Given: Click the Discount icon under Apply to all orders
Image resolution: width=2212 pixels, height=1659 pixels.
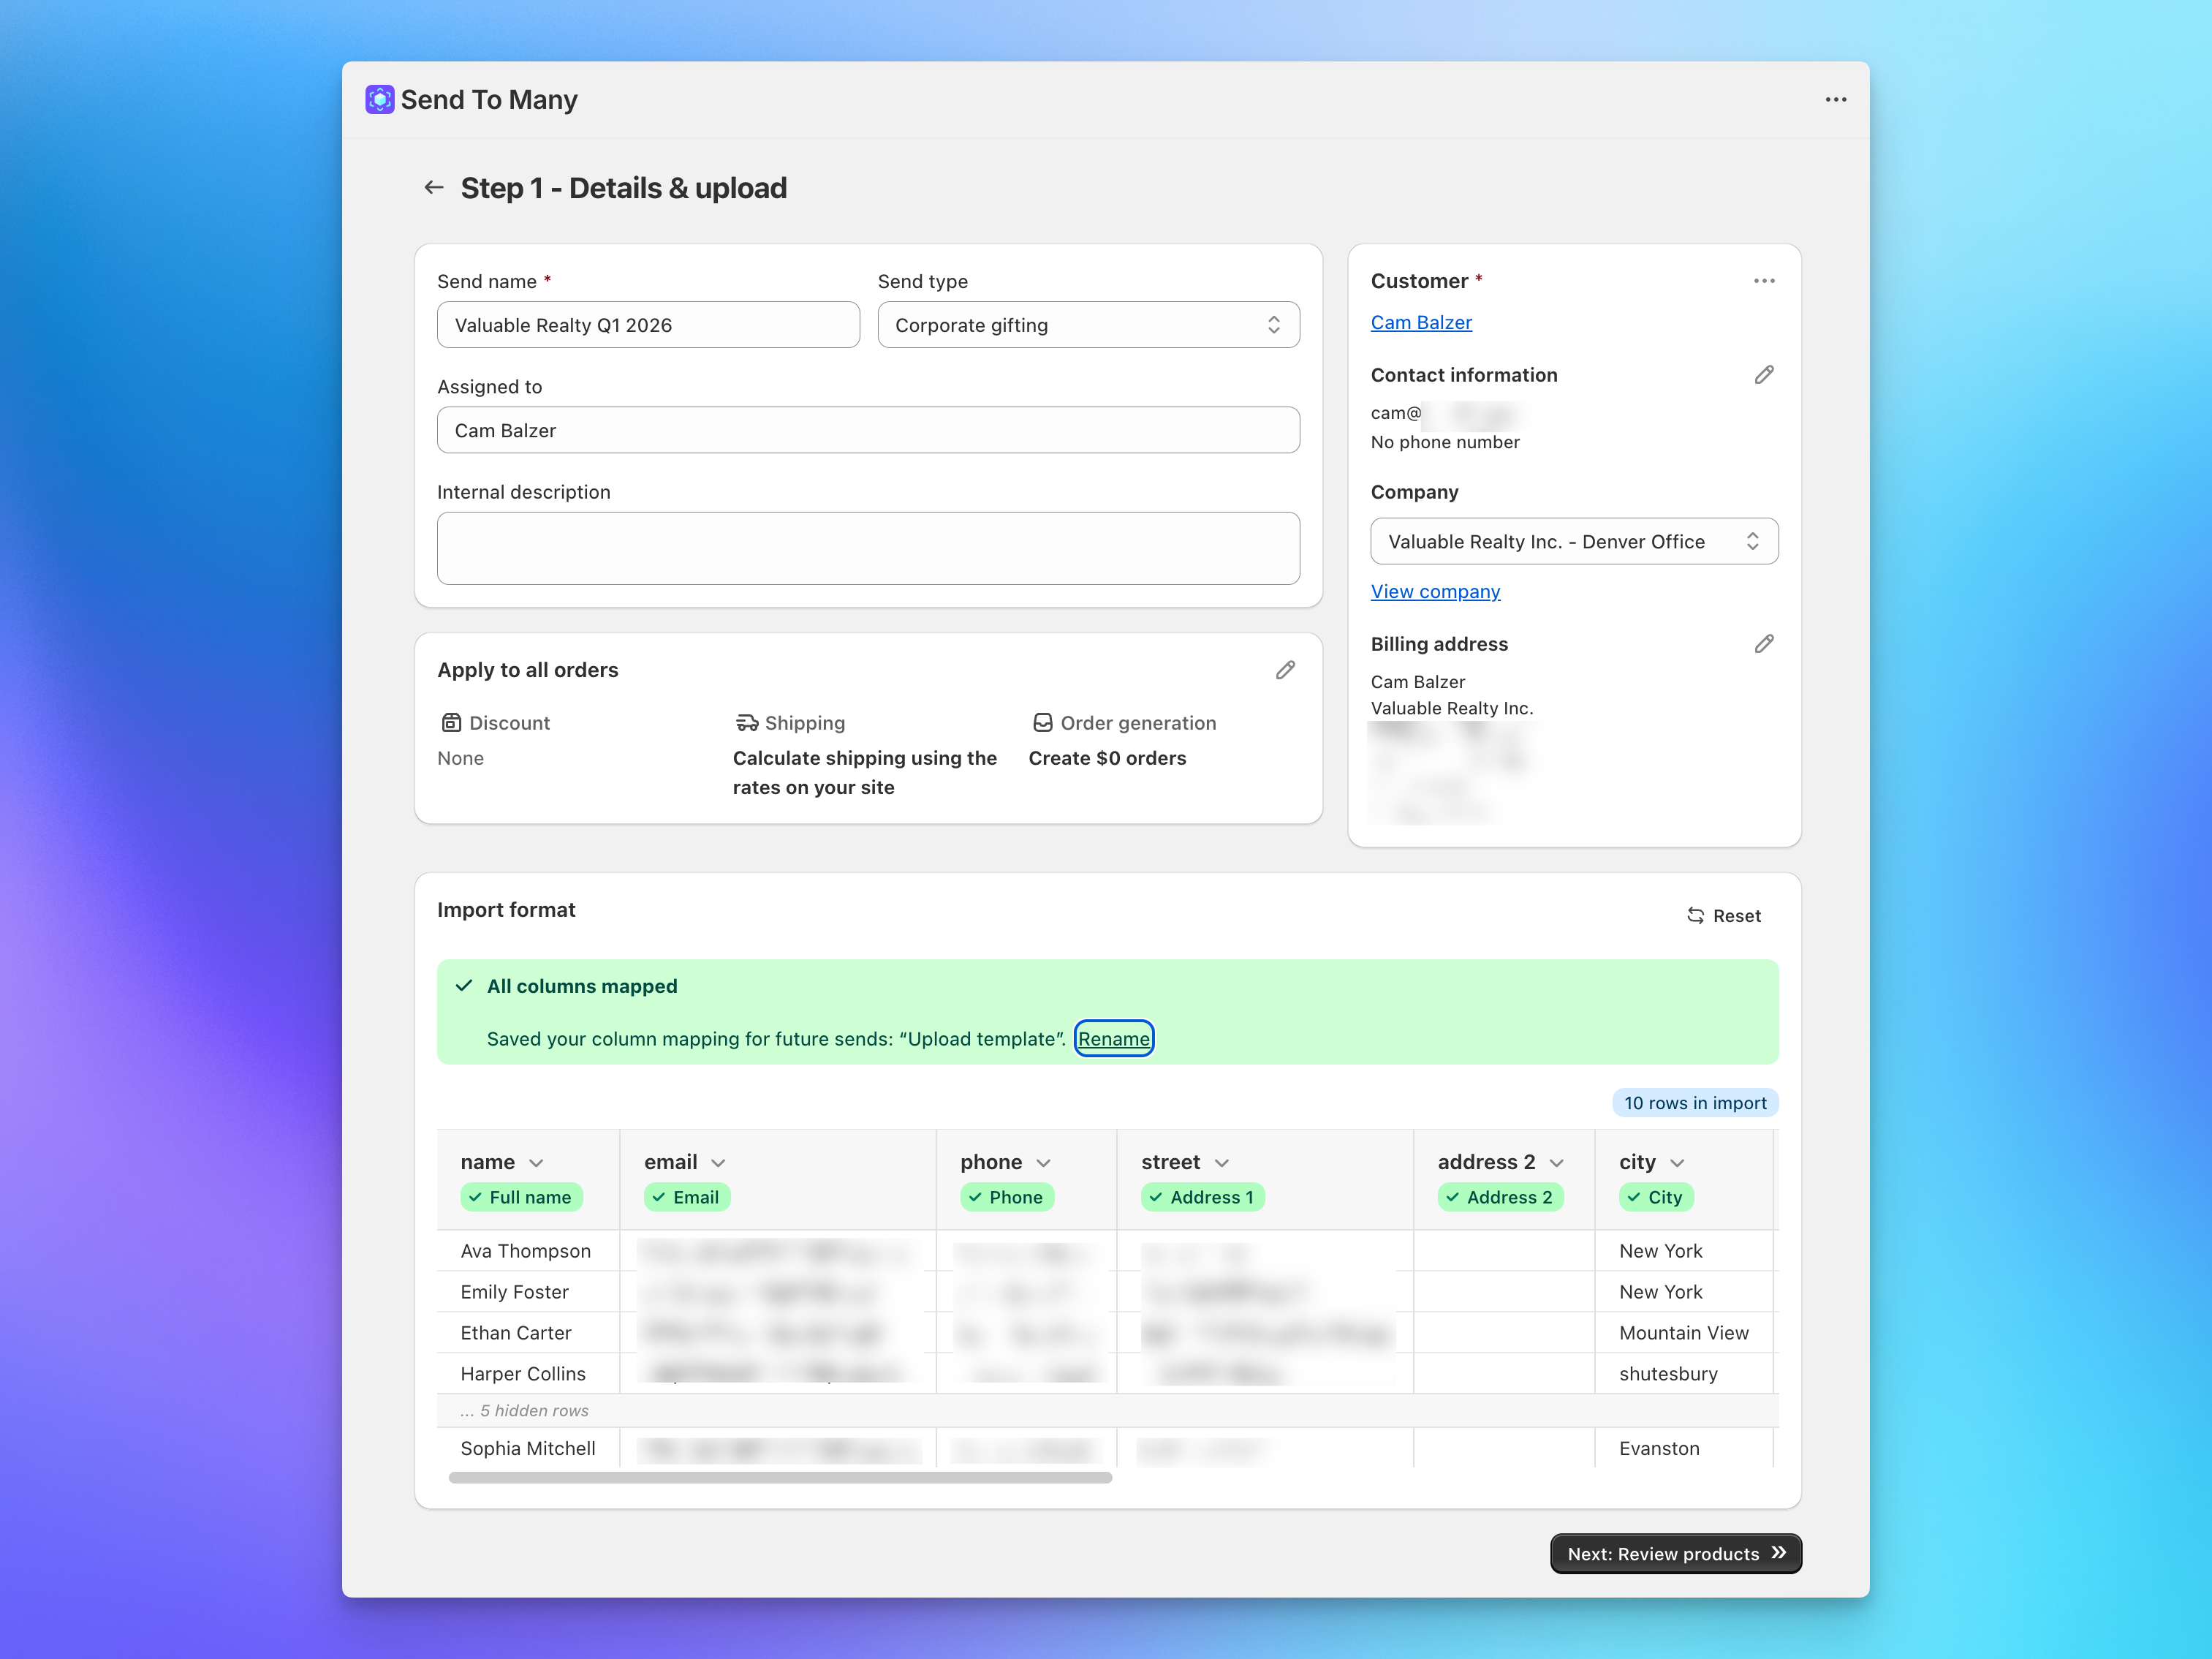Looking at the screenshot, I should (450, 722).
